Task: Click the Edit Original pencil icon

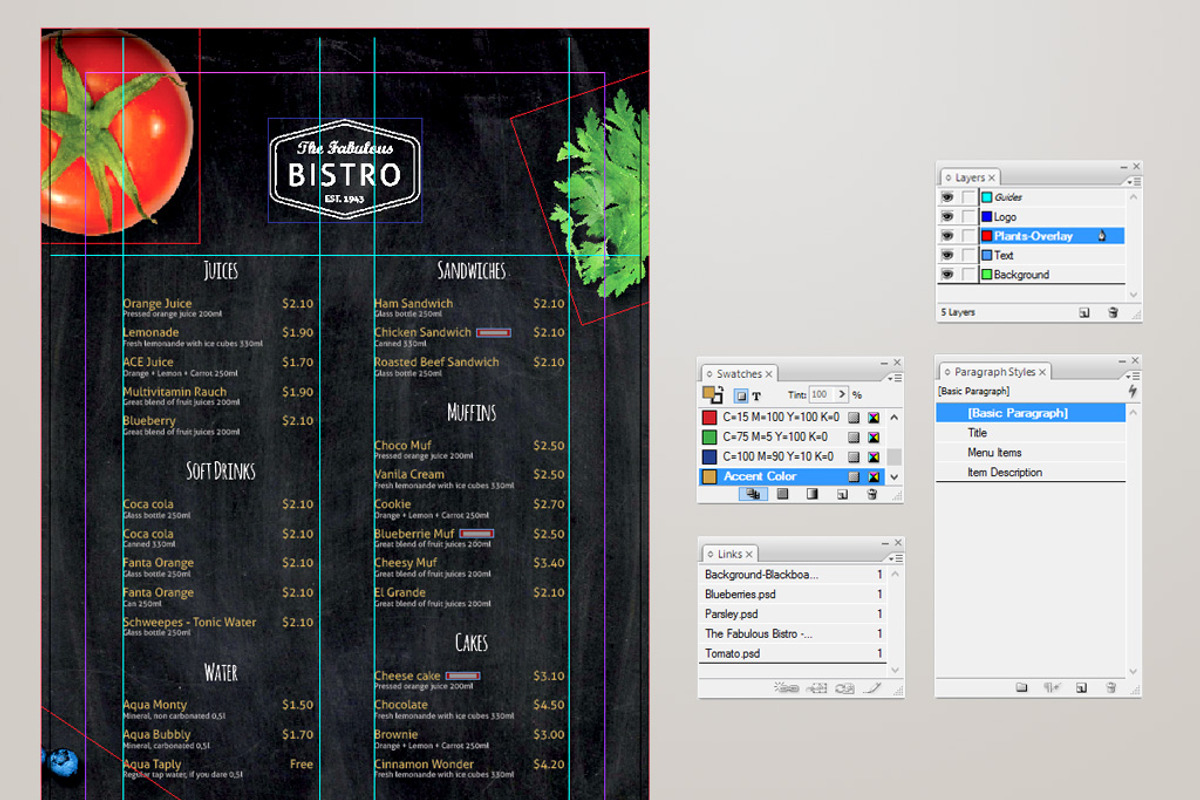Action: tap(872, 688)
